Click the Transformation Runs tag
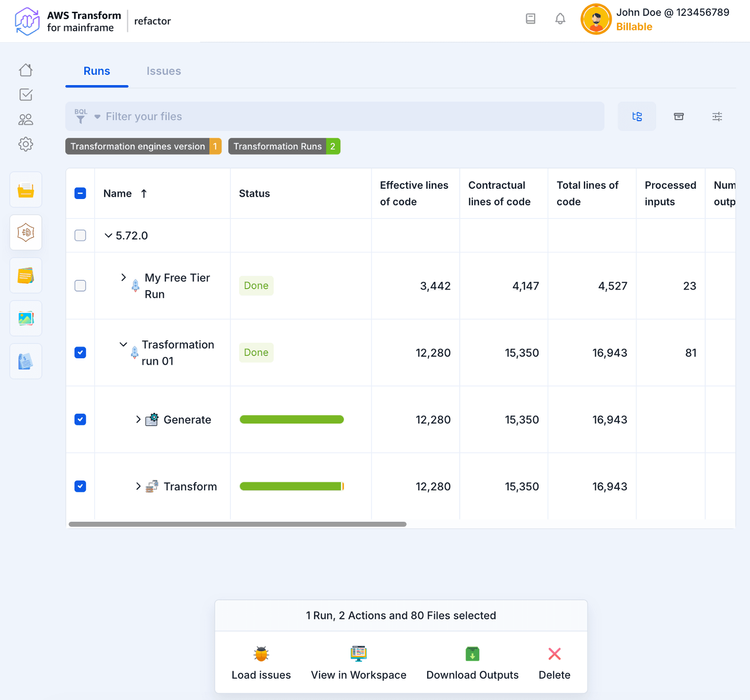Image resolution: width=750 pixels, height=700 pixels. click(x=284, y=146)
